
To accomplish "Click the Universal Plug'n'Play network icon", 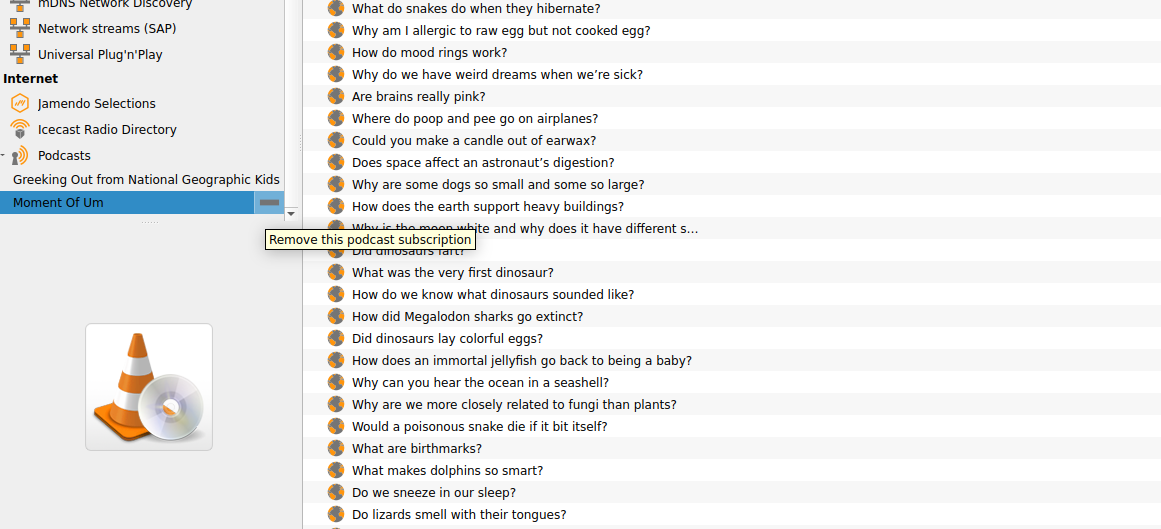I will click(20, 54).
